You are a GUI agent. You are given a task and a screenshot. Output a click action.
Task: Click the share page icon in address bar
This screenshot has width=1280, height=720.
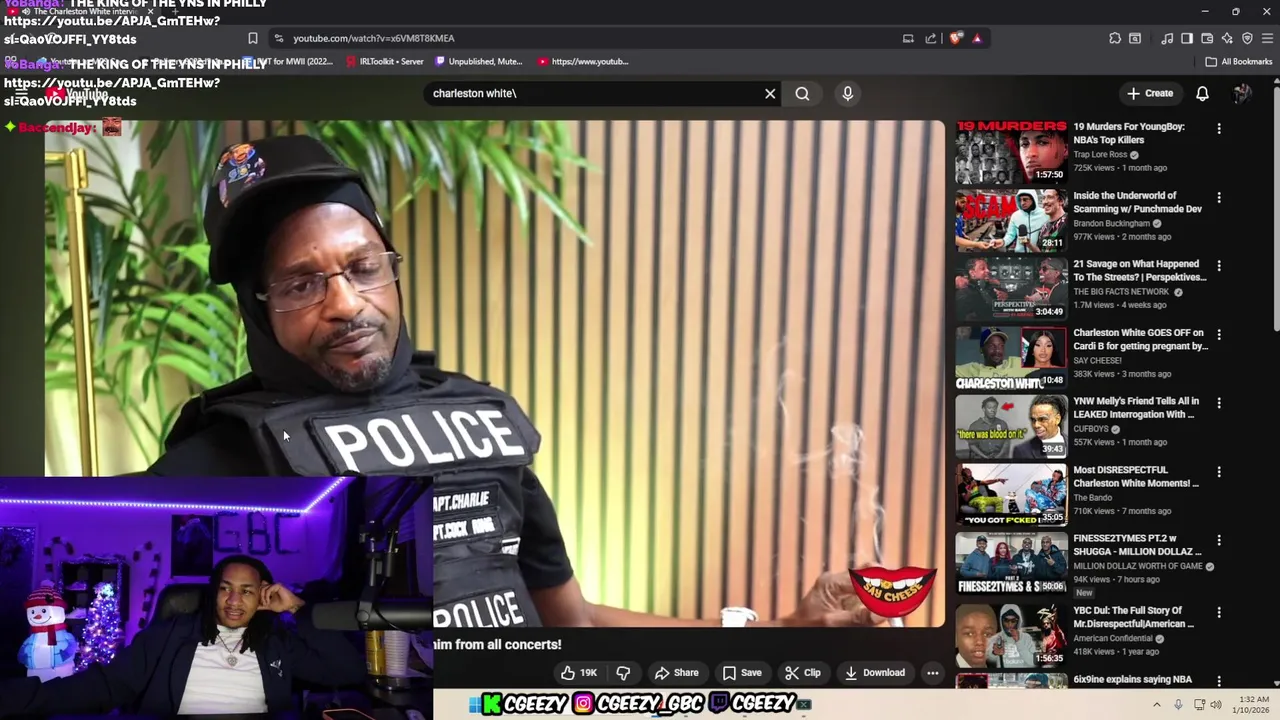coord(931,38)
